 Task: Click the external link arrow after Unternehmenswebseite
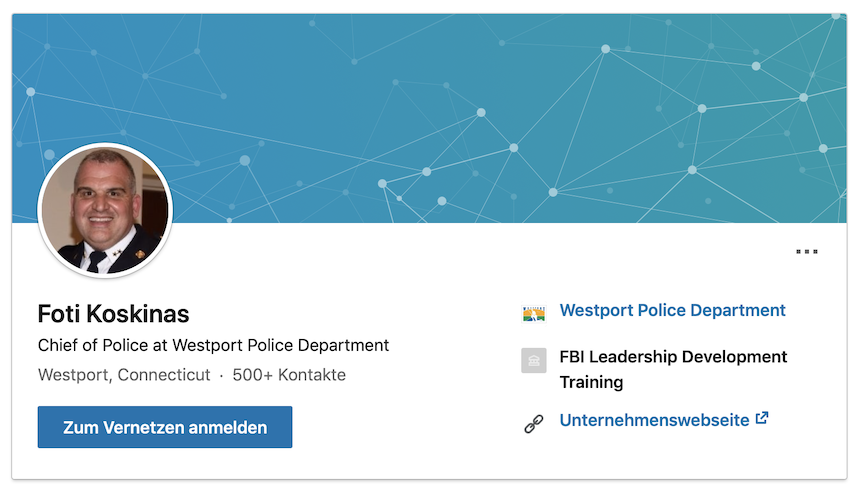pos(762,419)
